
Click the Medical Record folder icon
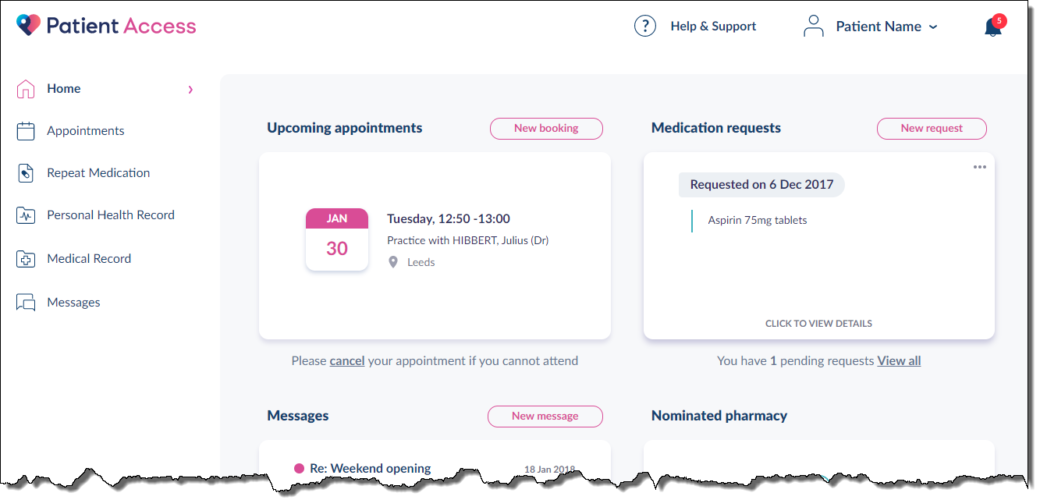coord(25,259)
